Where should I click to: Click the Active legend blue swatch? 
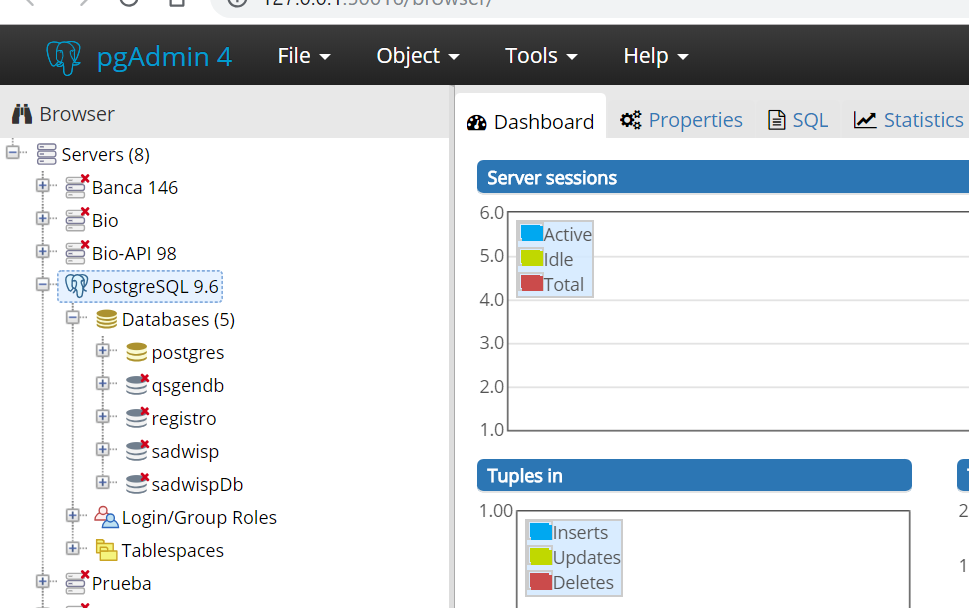(x=531, y=233)
